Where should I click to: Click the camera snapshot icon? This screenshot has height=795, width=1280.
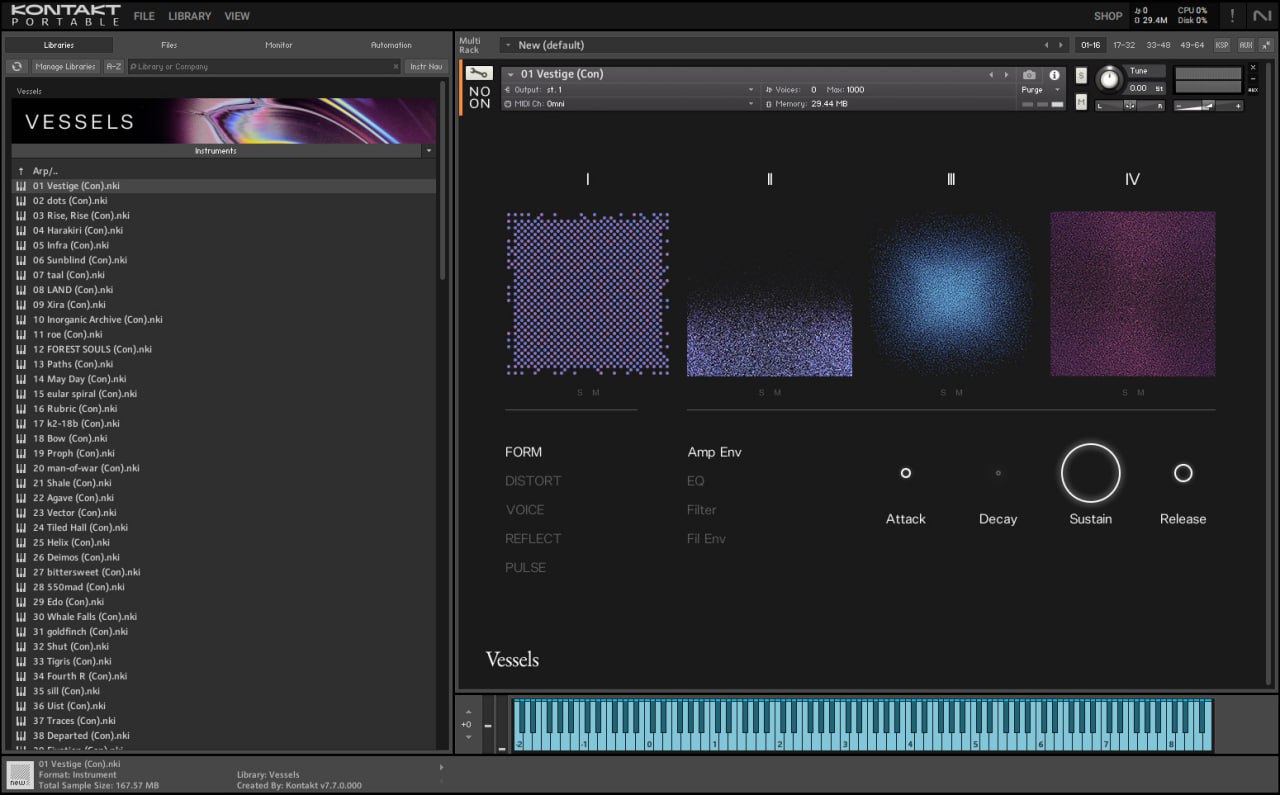[x=1029, y=75]
